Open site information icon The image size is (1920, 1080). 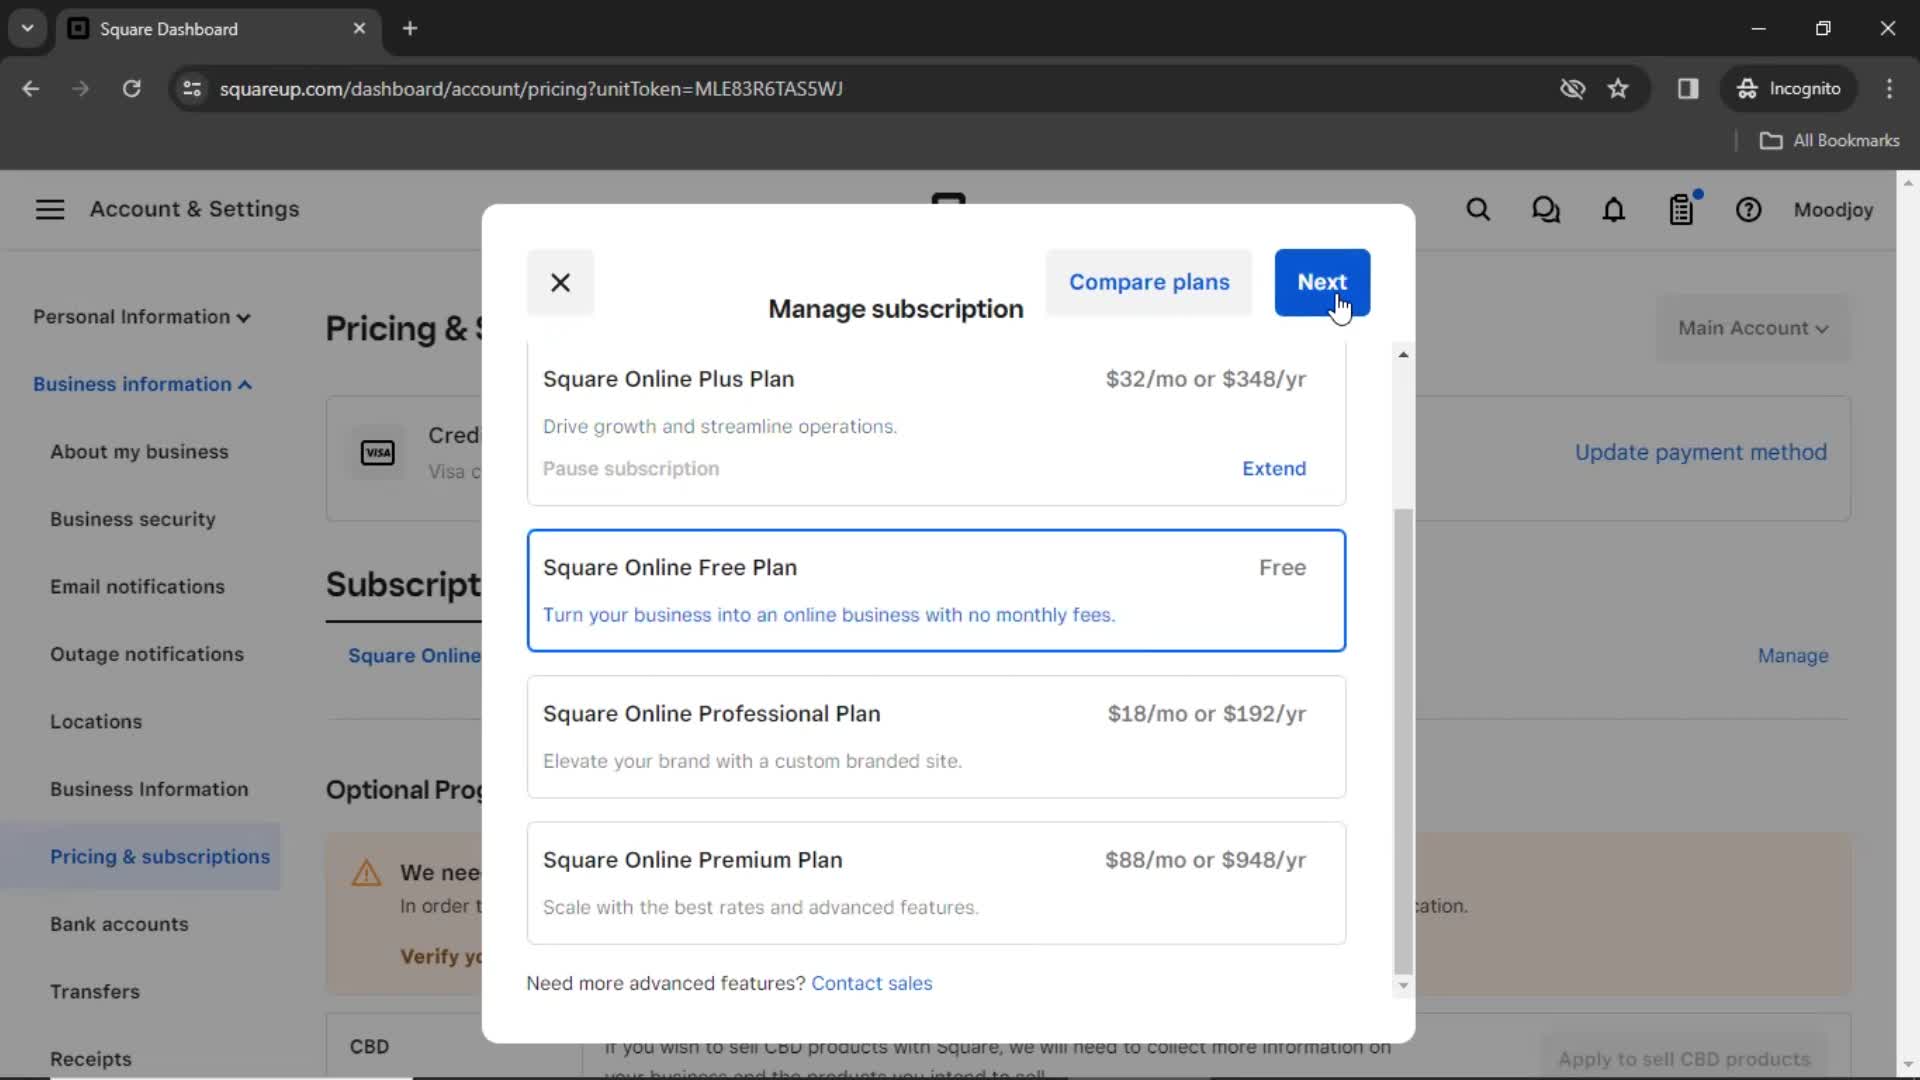click(x=192, y=89)
